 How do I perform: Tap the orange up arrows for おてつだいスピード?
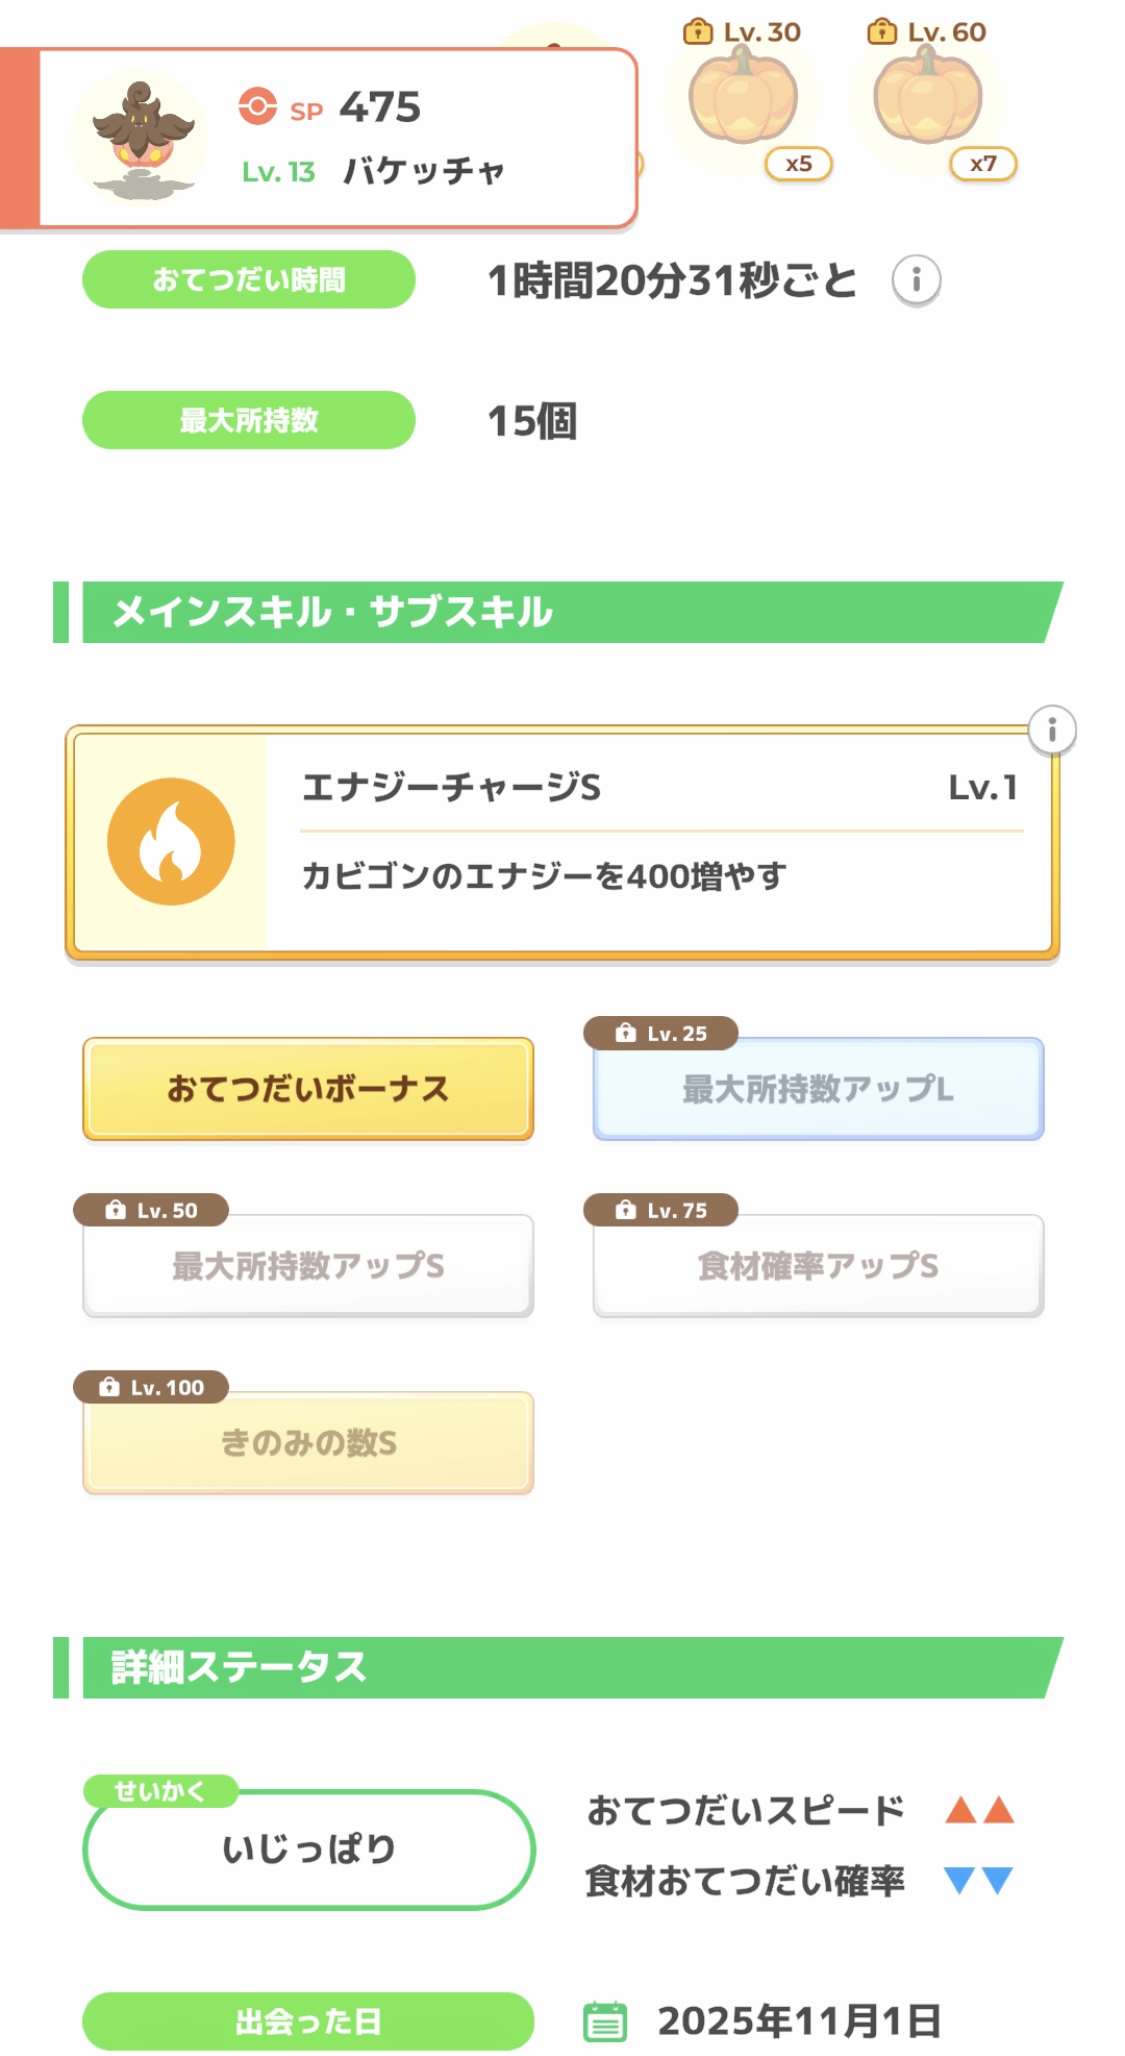click(x=979, y=1810)
